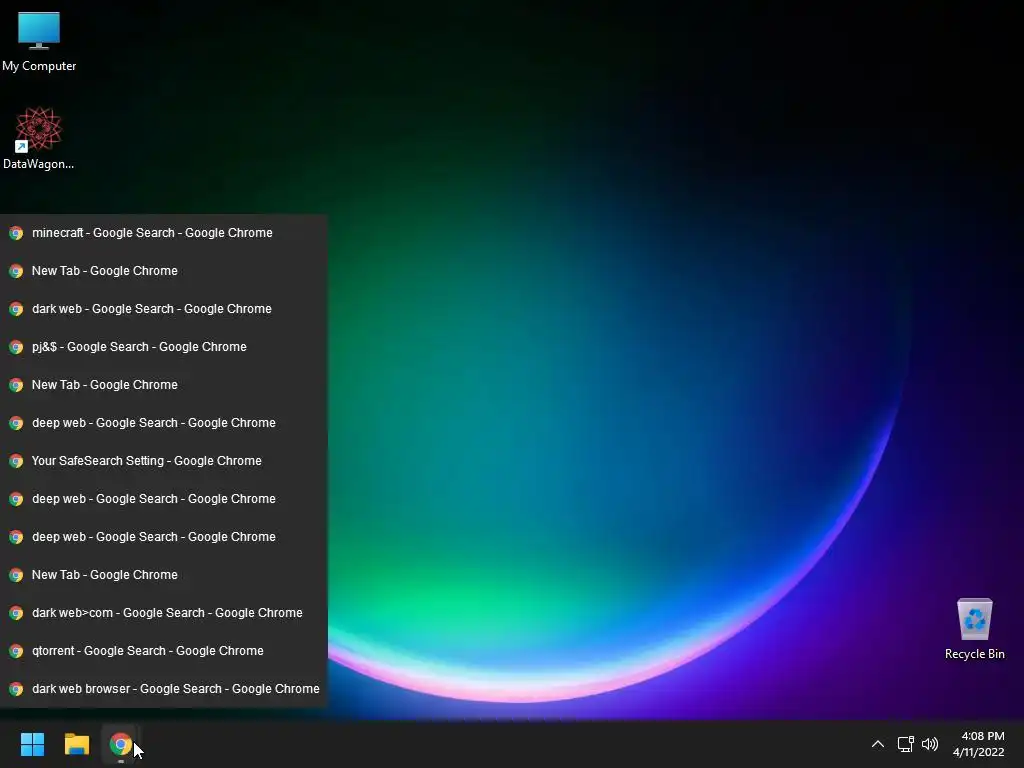Click Chrome icon beside the pj&$ entry
Screen dimensions: 1024x768
[x=16, y=347]
